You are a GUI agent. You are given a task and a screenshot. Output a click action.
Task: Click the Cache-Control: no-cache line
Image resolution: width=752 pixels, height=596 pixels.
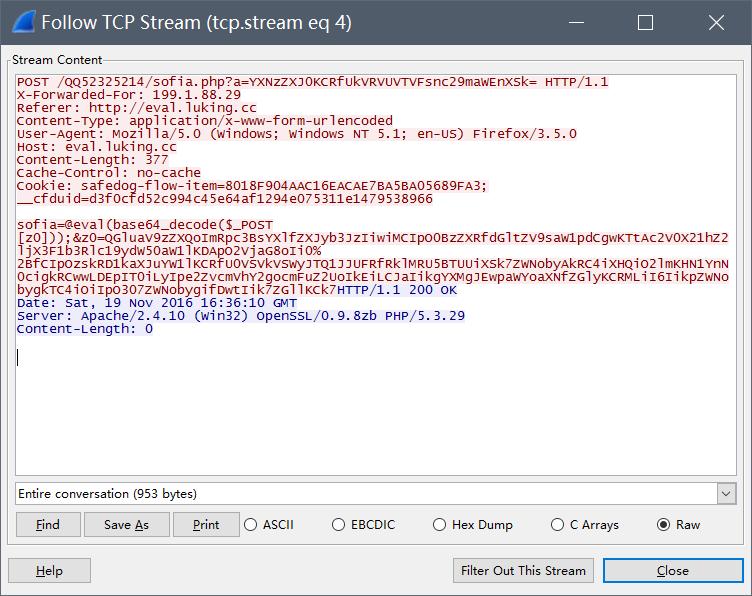click(108, 173)
